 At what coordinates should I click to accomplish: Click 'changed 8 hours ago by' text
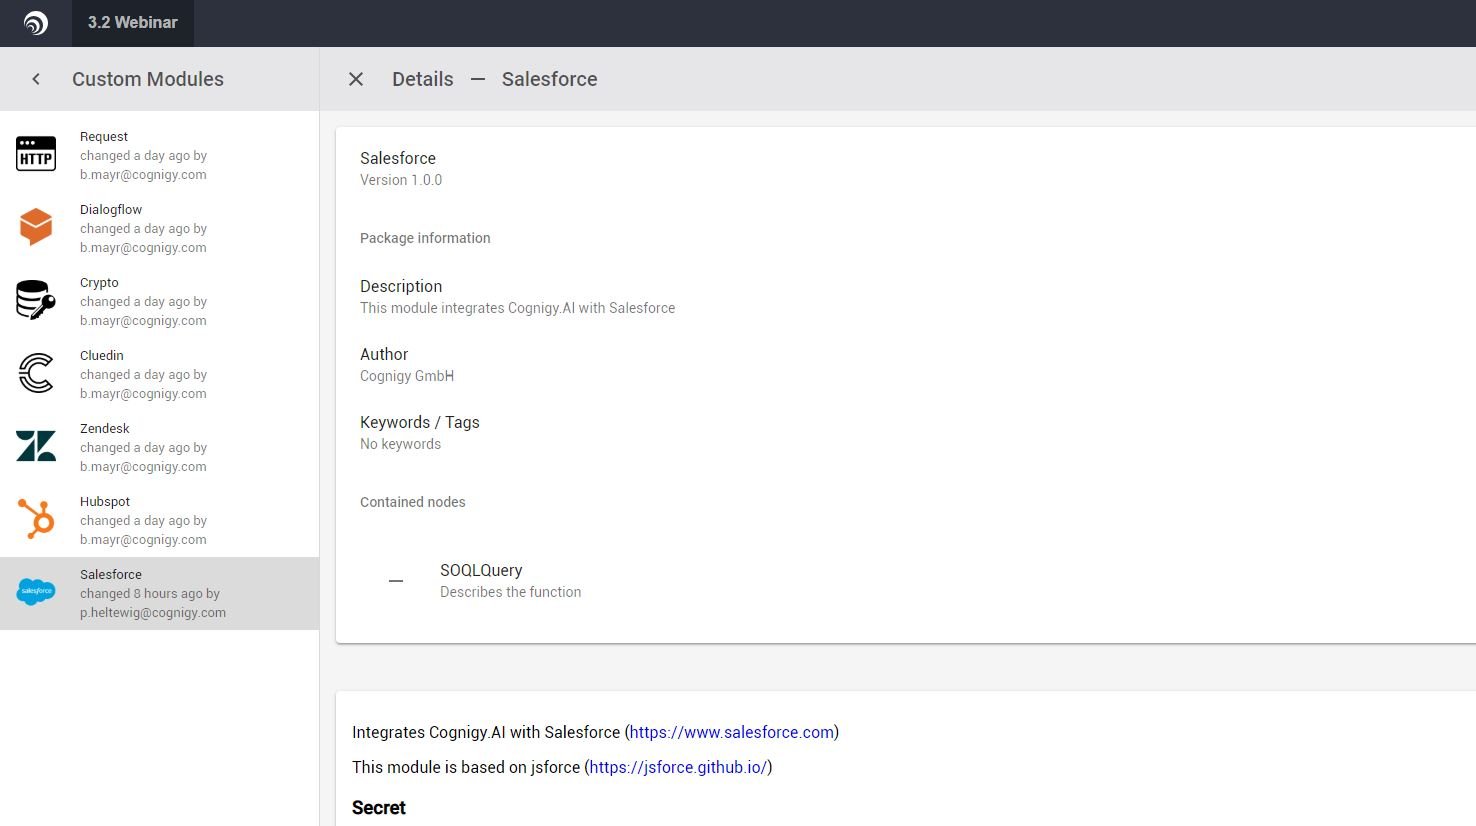[150, 594]
